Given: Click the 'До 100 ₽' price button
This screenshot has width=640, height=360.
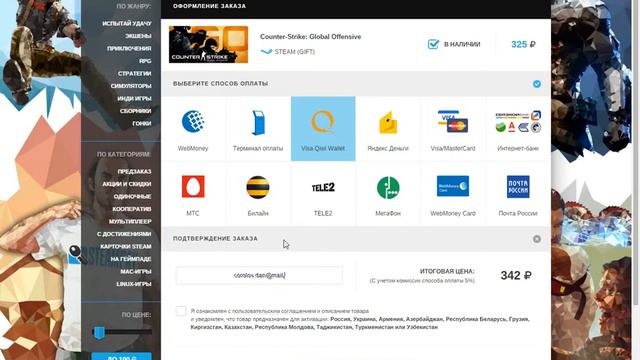Looking at the screenshot, I should pos(121,356).
